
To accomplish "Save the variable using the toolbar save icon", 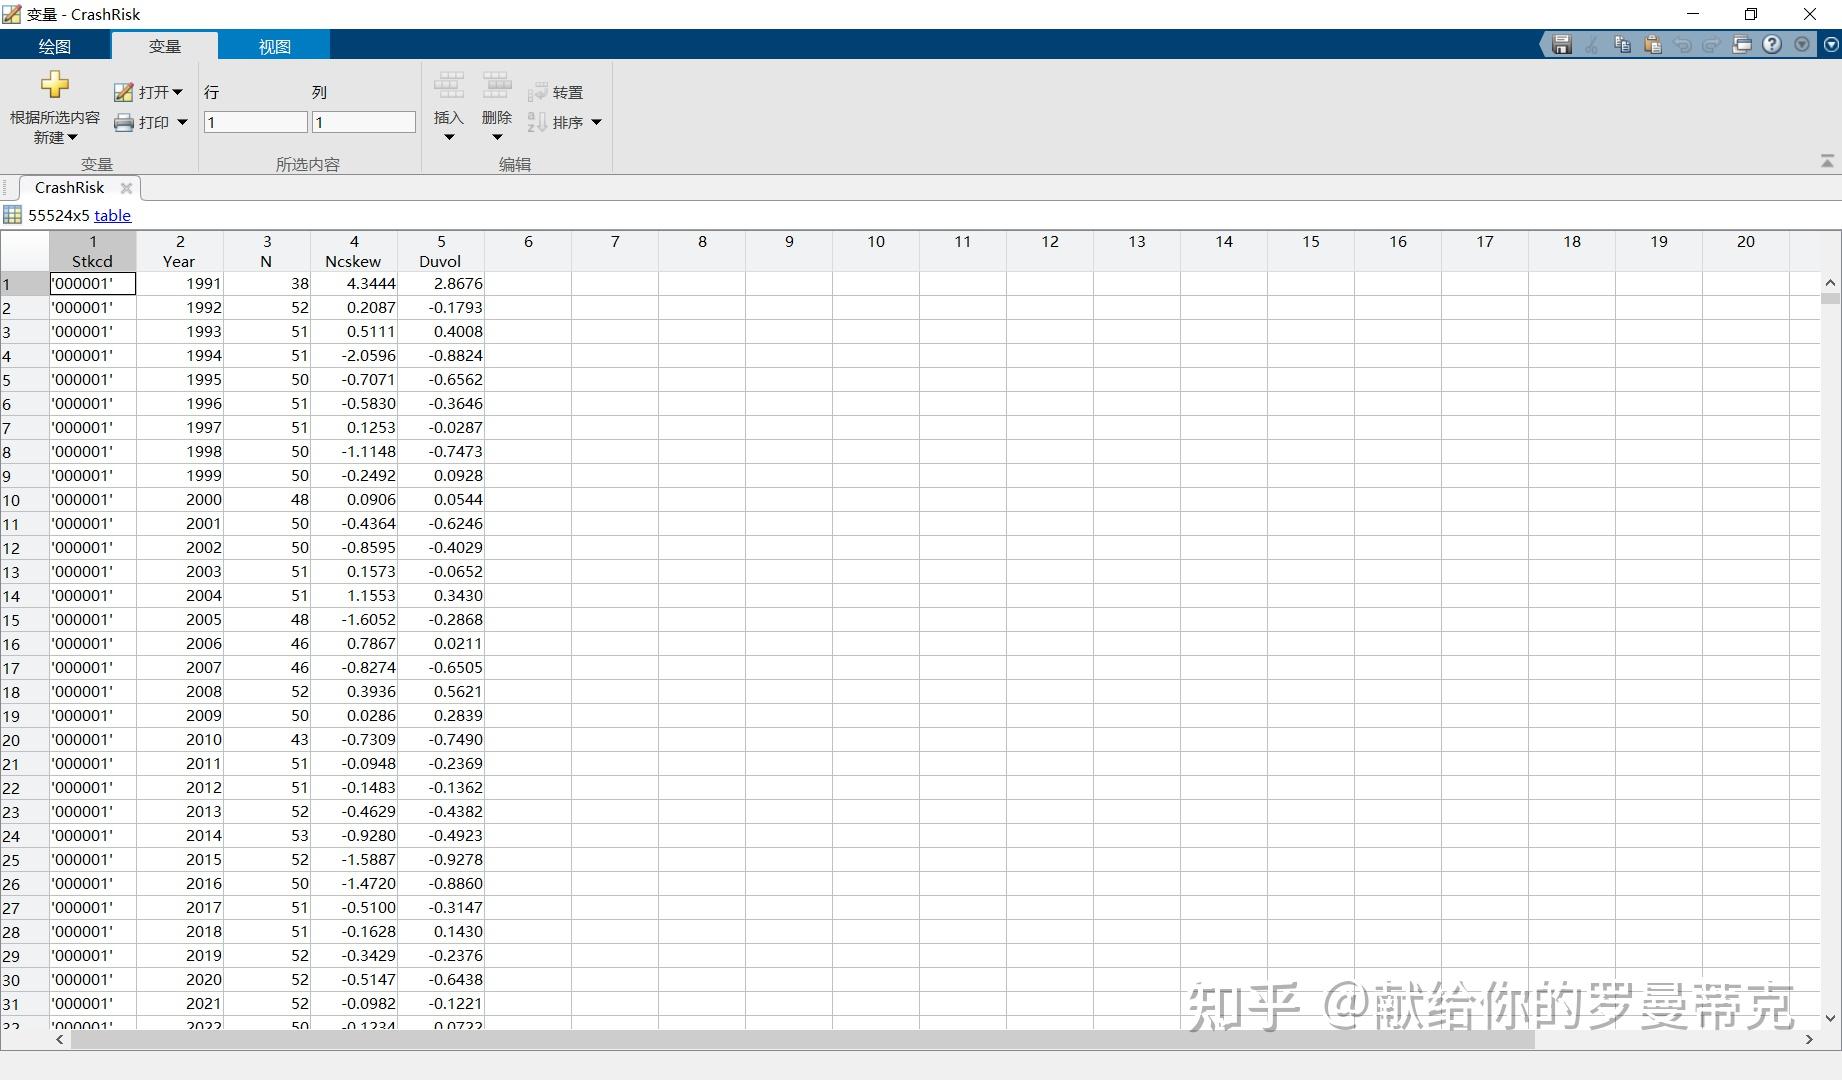I will pos(1562,45).
